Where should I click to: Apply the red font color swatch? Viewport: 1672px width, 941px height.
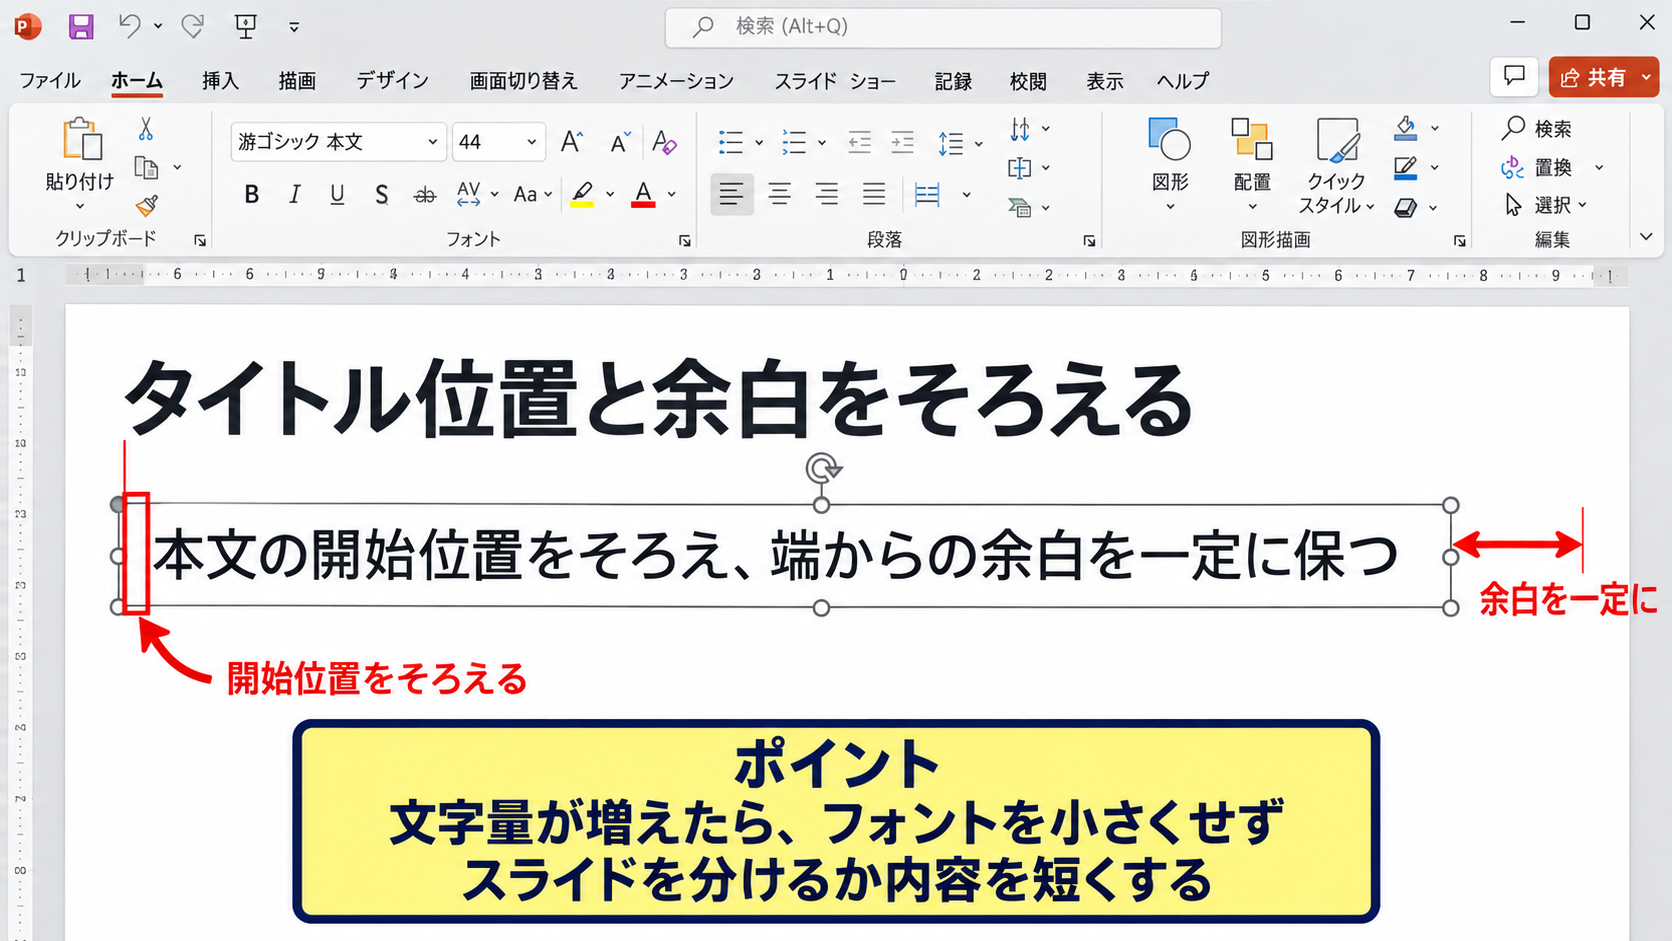[x=643, y=194]
